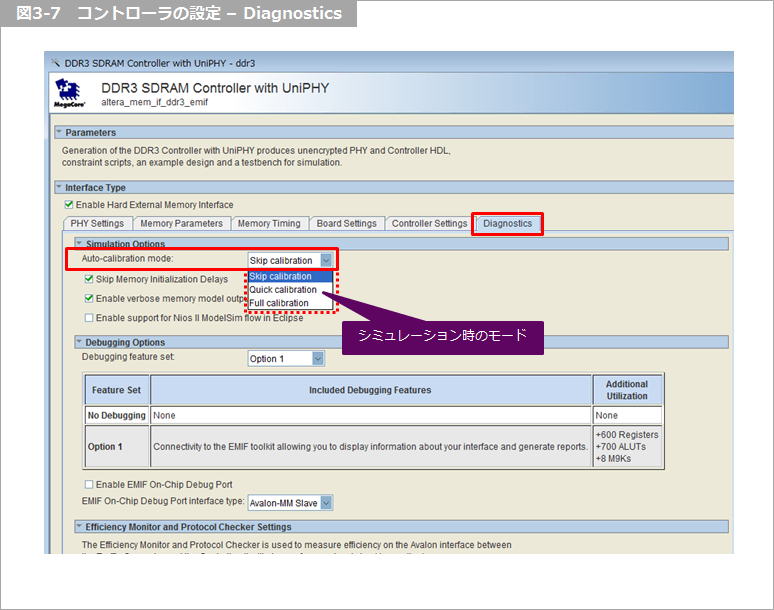Screen dimensions: 774x610
Task: Choose Full calibration option
Action: tap(280, 303)
